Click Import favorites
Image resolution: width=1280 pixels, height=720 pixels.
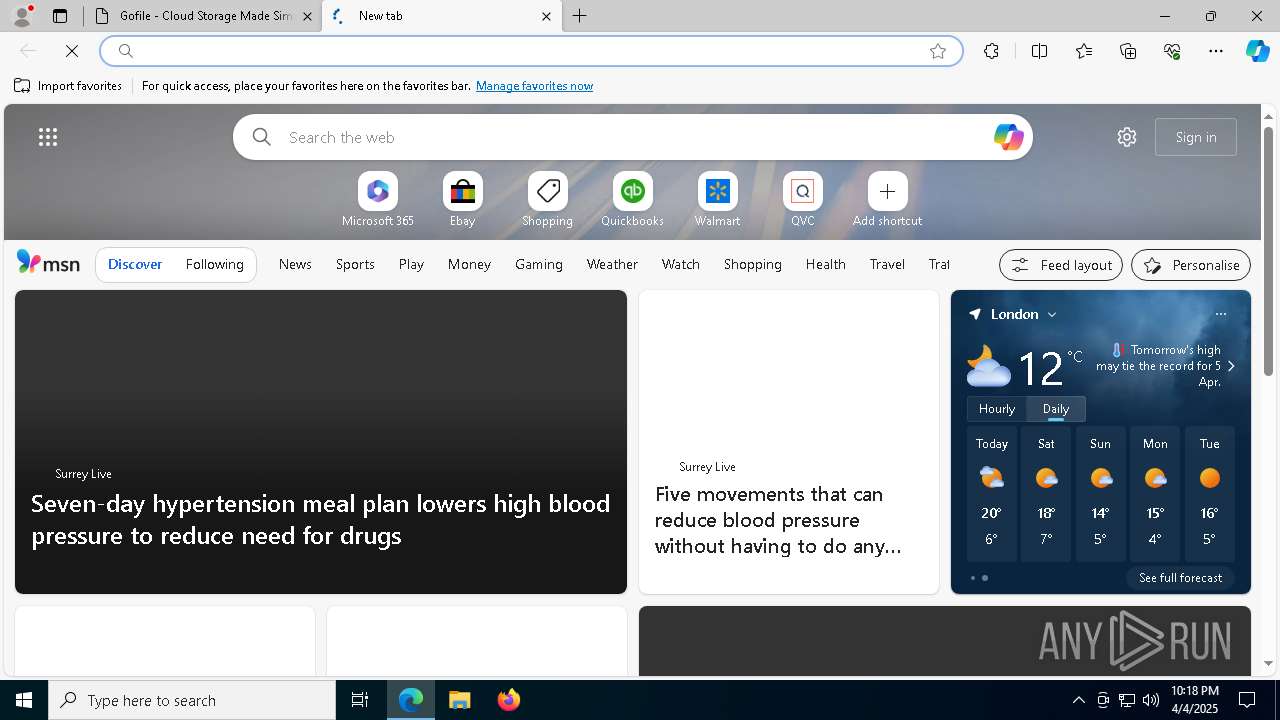click(68, 86)
